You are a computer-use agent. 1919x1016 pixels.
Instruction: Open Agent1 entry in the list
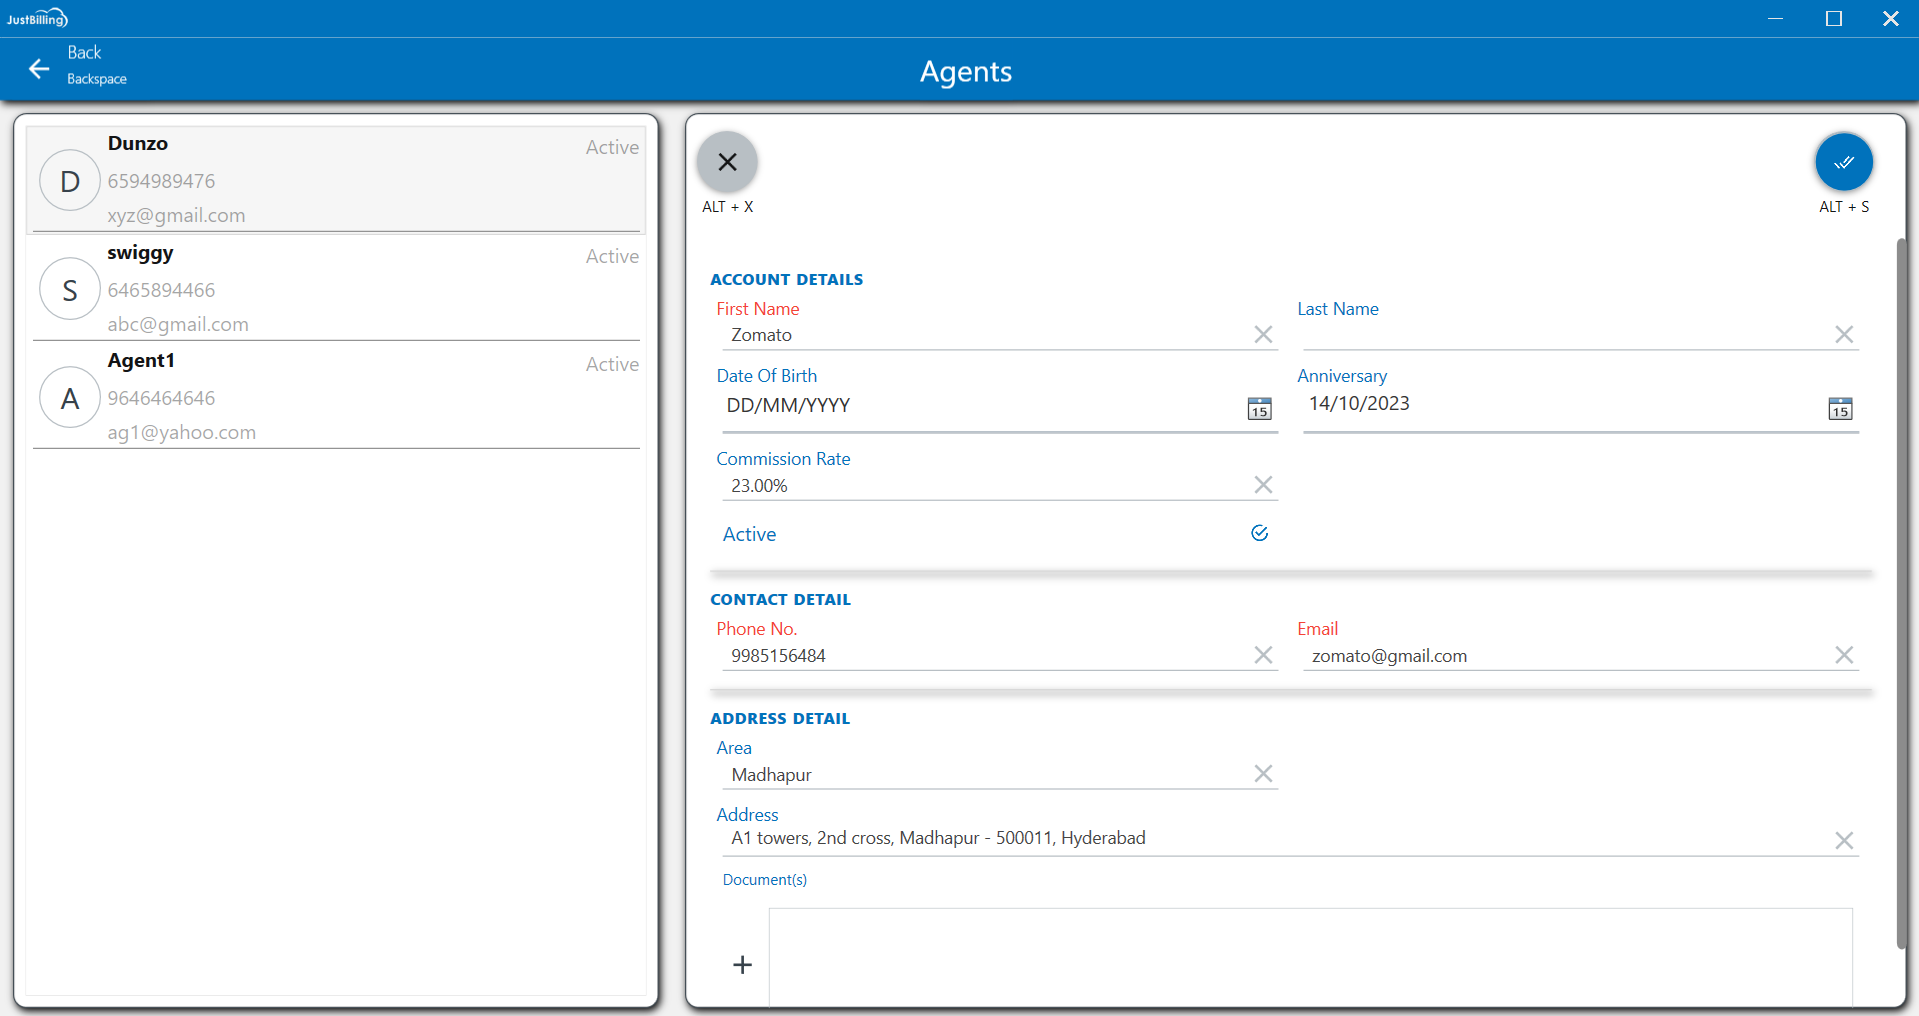[x=336, y=397]
